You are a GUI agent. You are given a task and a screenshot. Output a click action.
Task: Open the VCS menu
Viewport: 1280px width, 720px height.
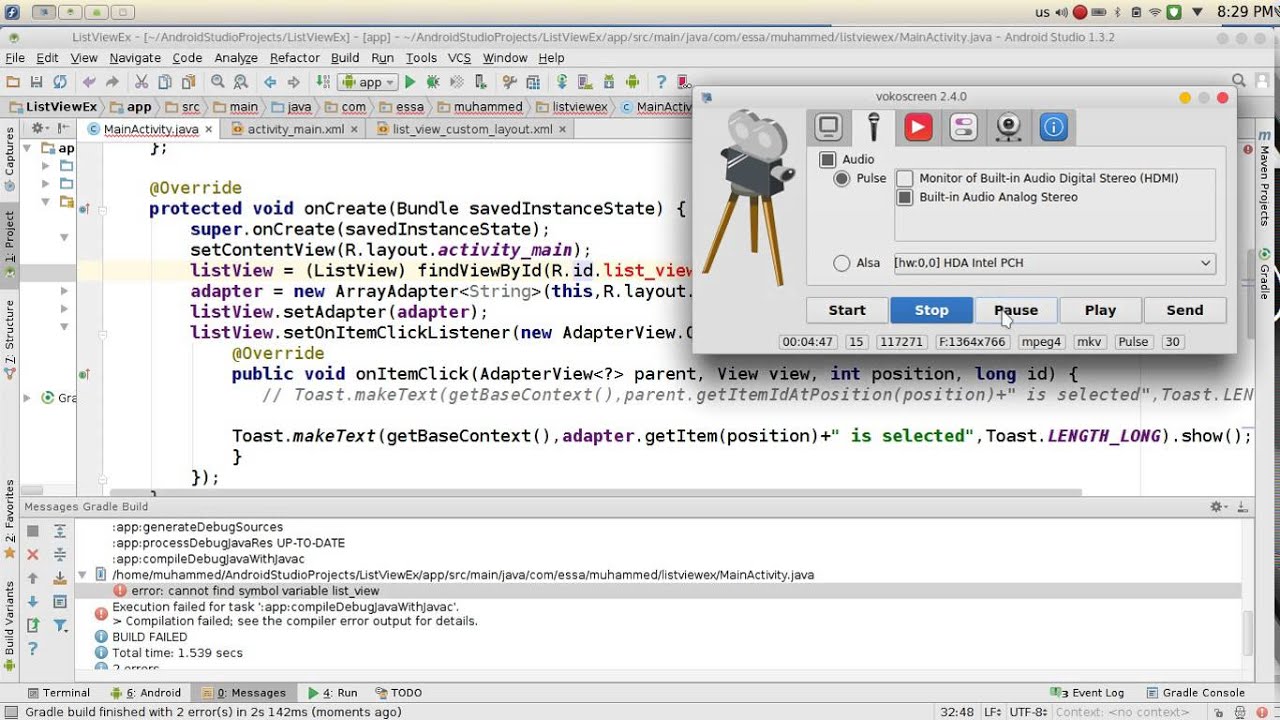pos(459,58)
